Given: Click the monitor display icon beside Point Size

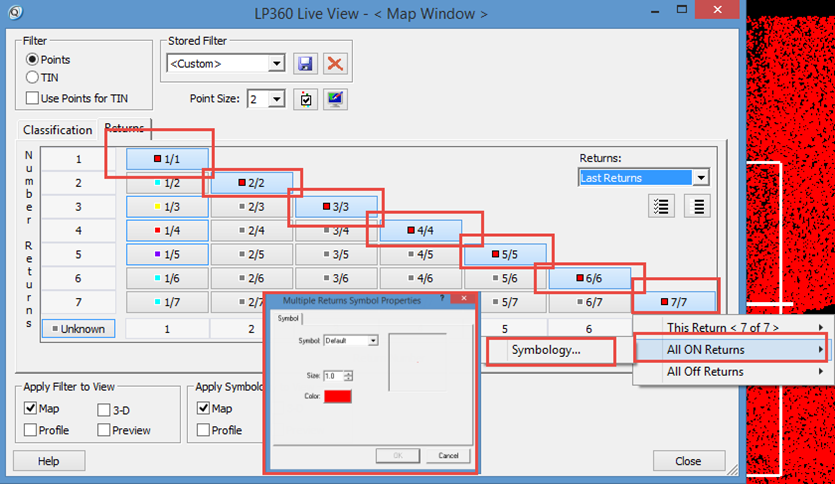Looking at the screenshot, I should point(335,100).
